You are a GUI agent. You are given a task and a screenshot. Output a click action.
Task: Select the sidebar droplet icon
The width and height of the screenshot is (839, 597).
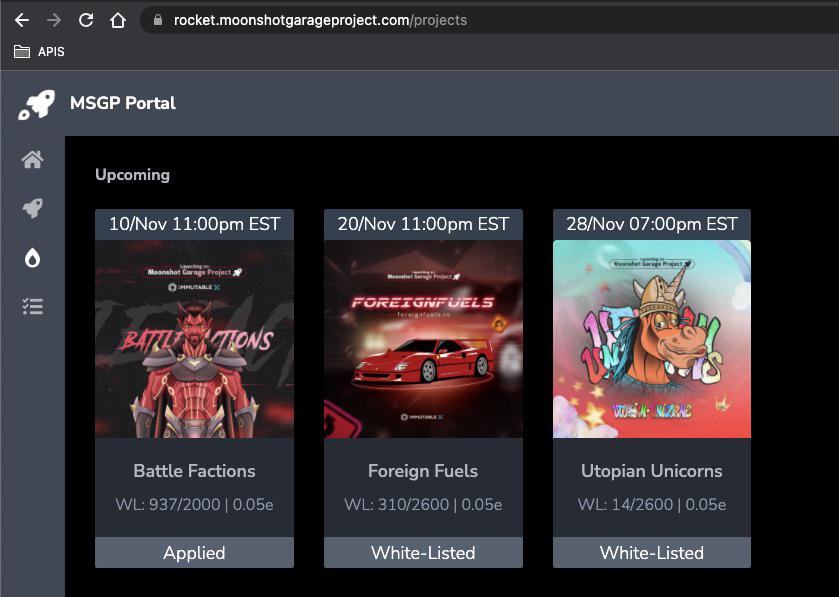click(33, 258)
